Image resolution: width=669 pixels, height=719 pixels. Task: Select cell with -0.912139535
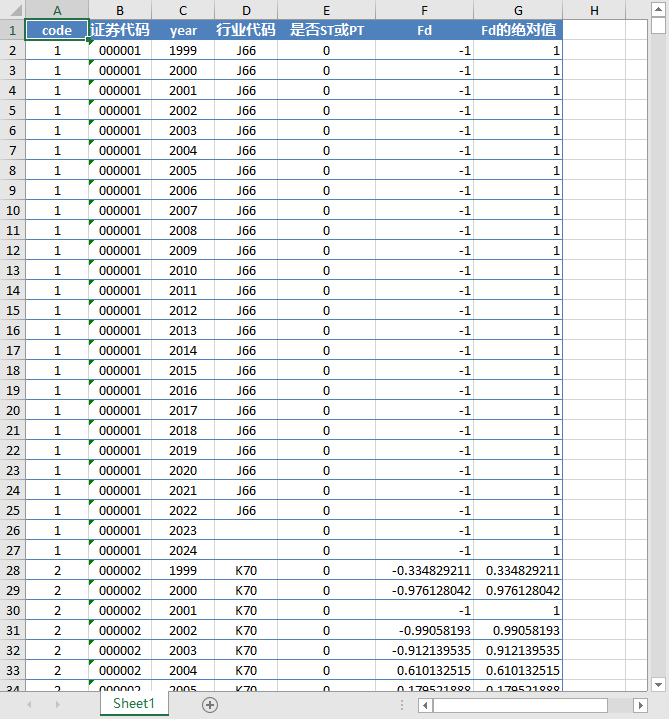coord(424,651)
